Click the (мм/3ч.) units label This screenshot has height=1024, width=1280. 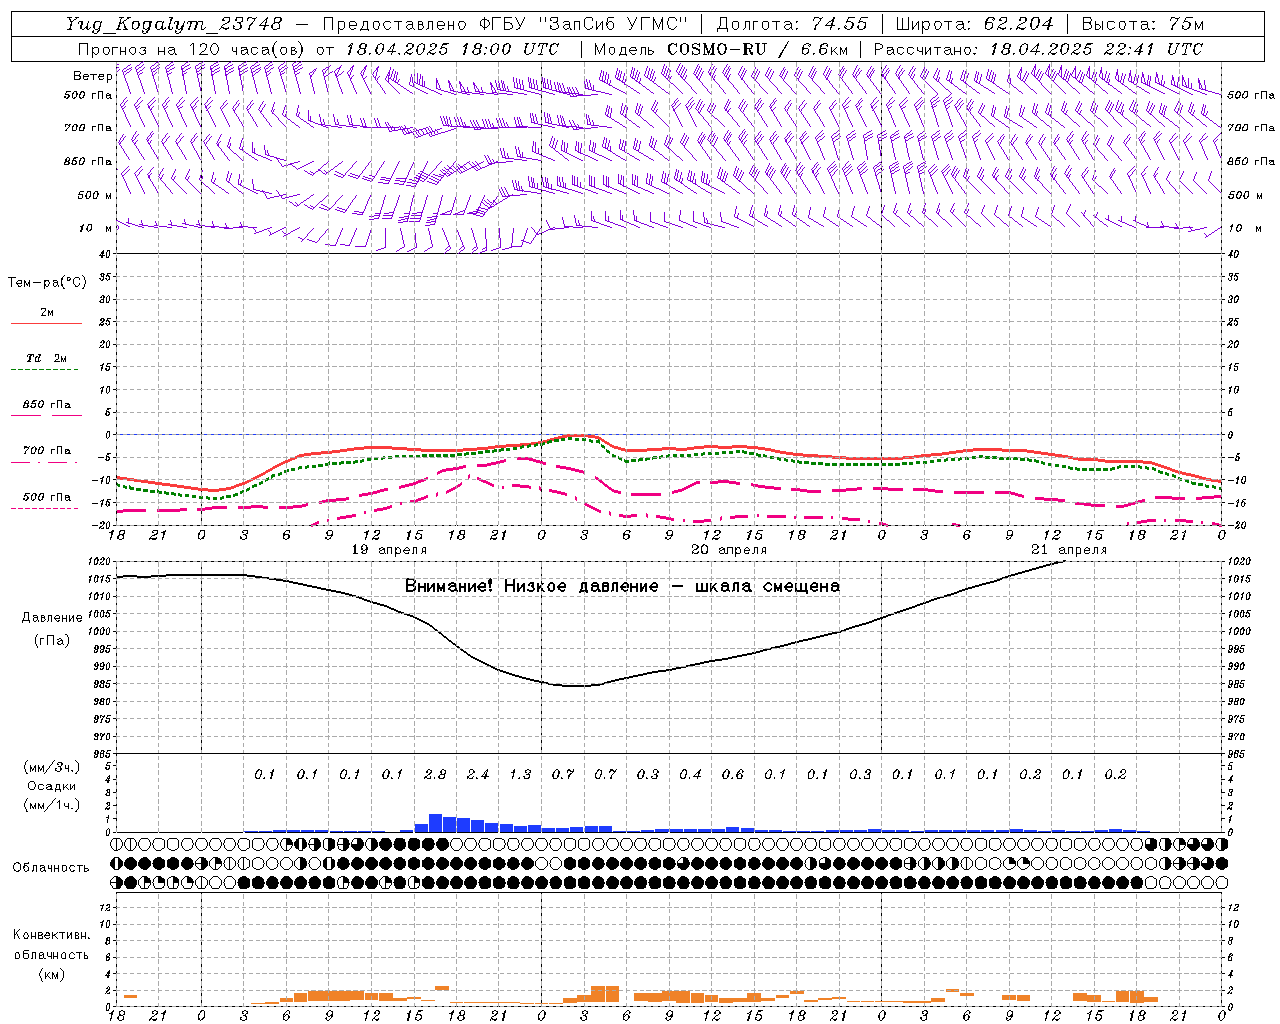point(51,768)
